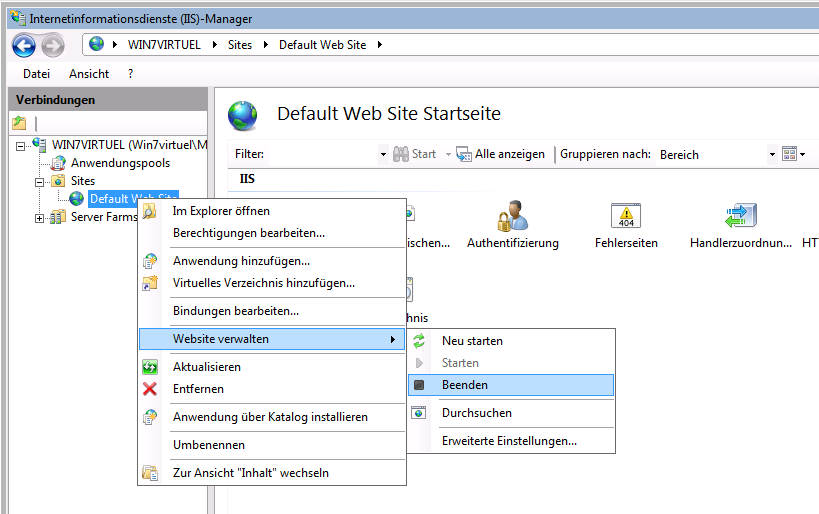Choose Beenden in submenu
Viewport: 819px width, 514px height.
coord(511,385)
